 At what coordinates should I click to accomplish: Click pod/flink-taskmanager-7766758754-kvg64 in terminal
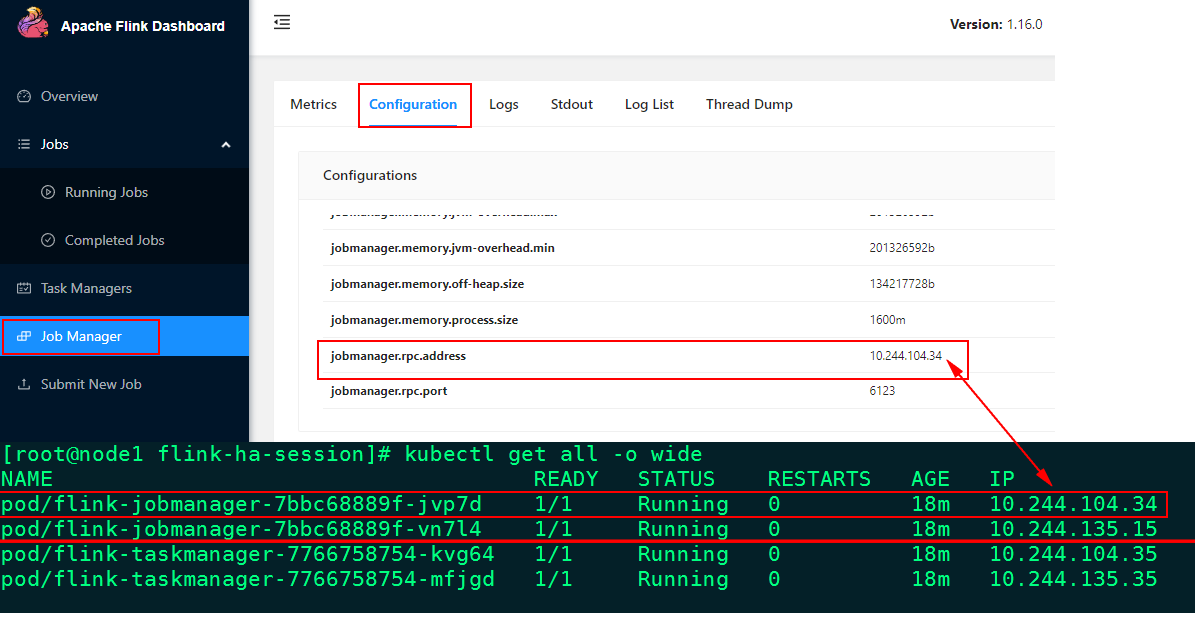click(x=247, y=554)
